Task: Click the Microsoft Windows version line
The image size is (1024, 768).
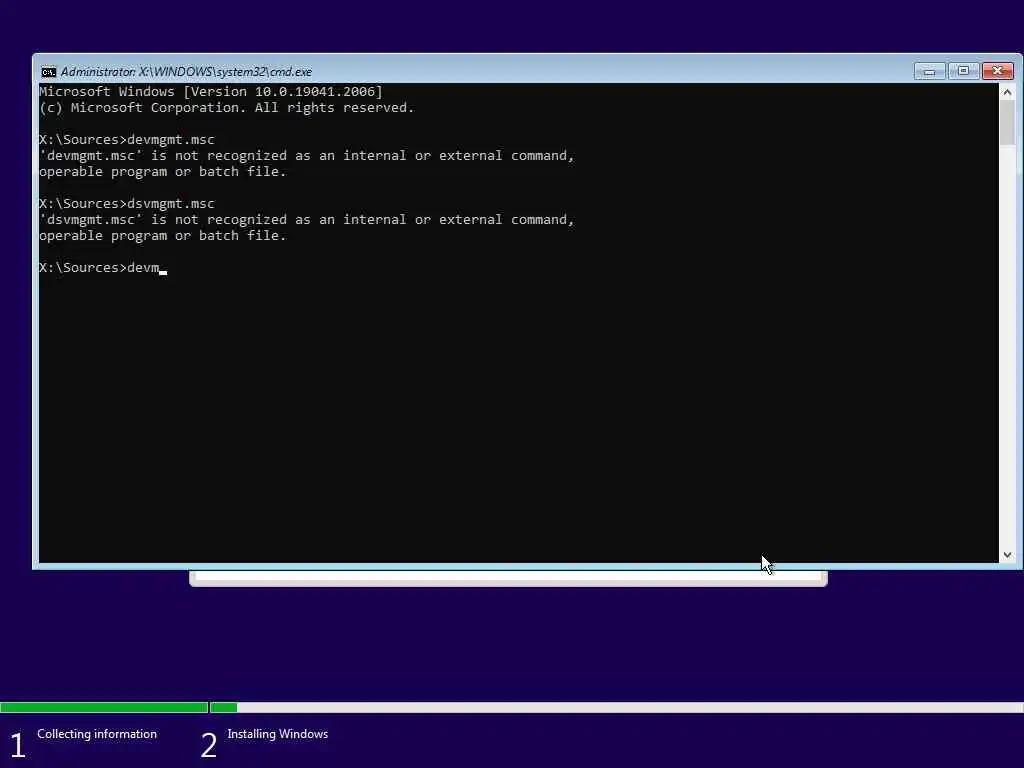Action: point(211,91)
